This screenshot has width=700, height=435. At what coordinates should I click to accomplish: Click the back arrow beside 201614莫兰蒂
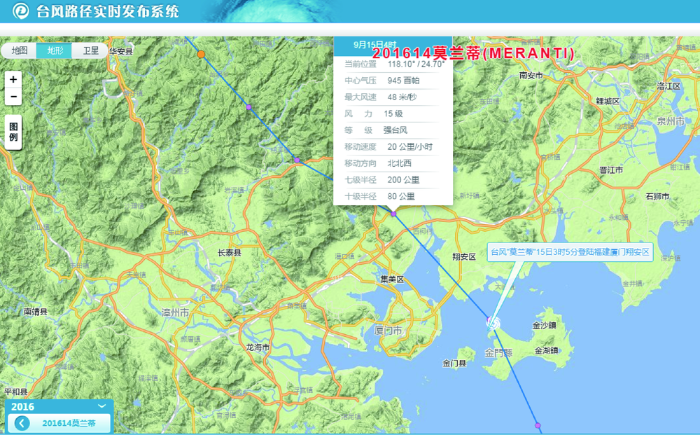(22, 423)
